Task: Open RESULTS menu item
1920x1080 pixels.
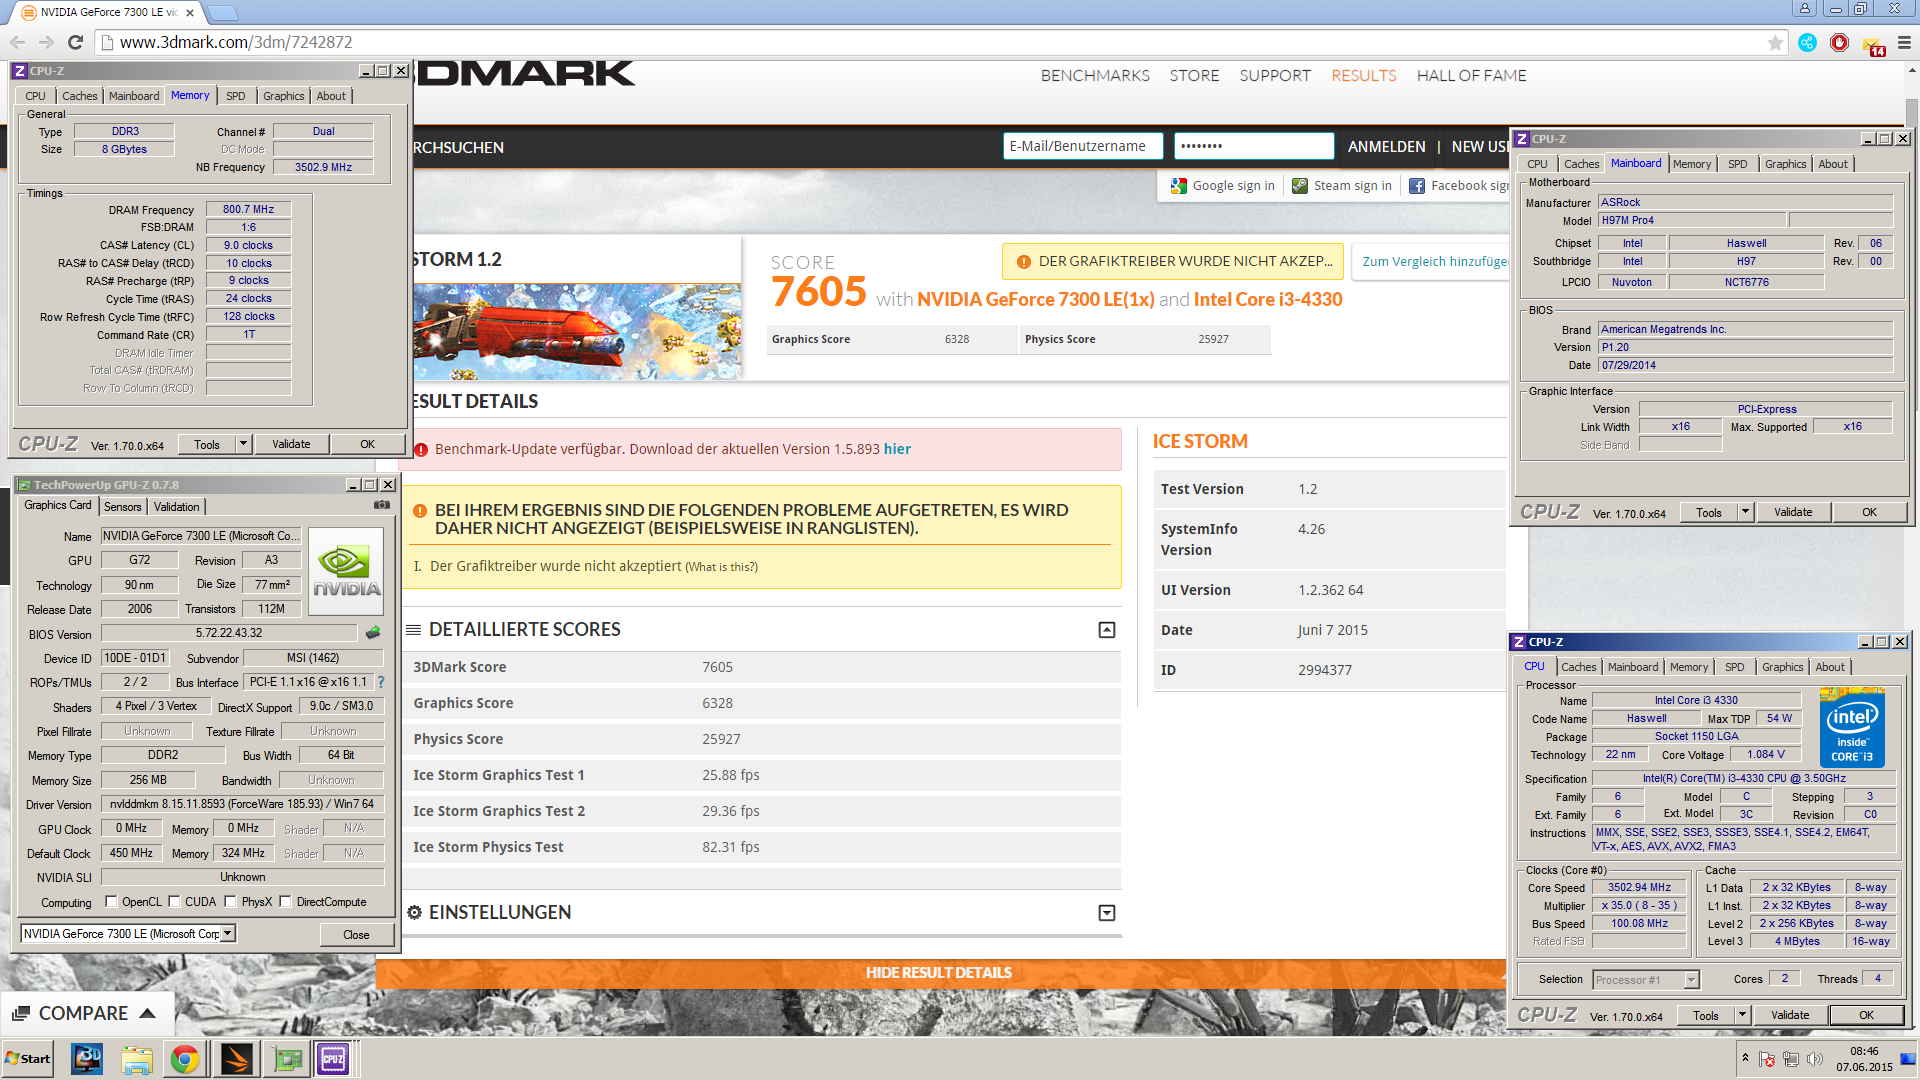Action: point(1363,76)
